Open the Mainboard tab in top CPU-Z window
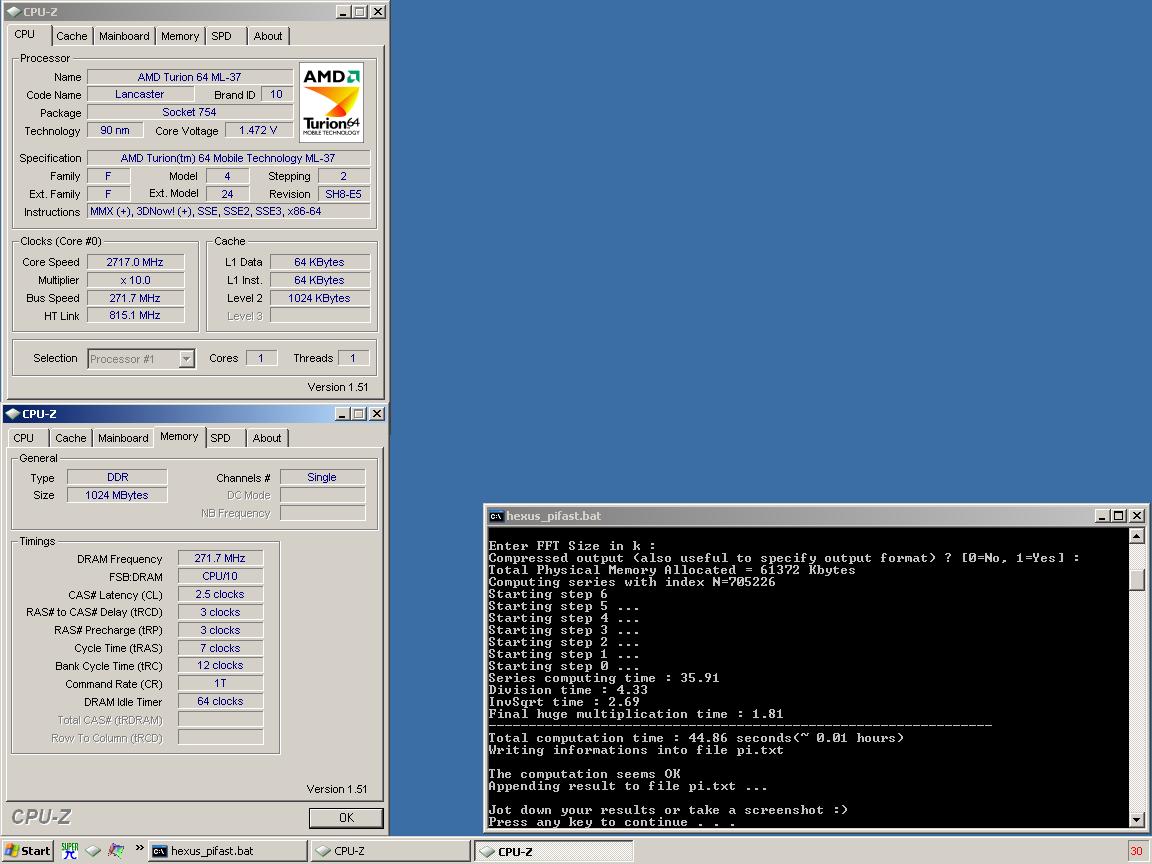Screen dimensions: 1152x864 click(124, 36)
